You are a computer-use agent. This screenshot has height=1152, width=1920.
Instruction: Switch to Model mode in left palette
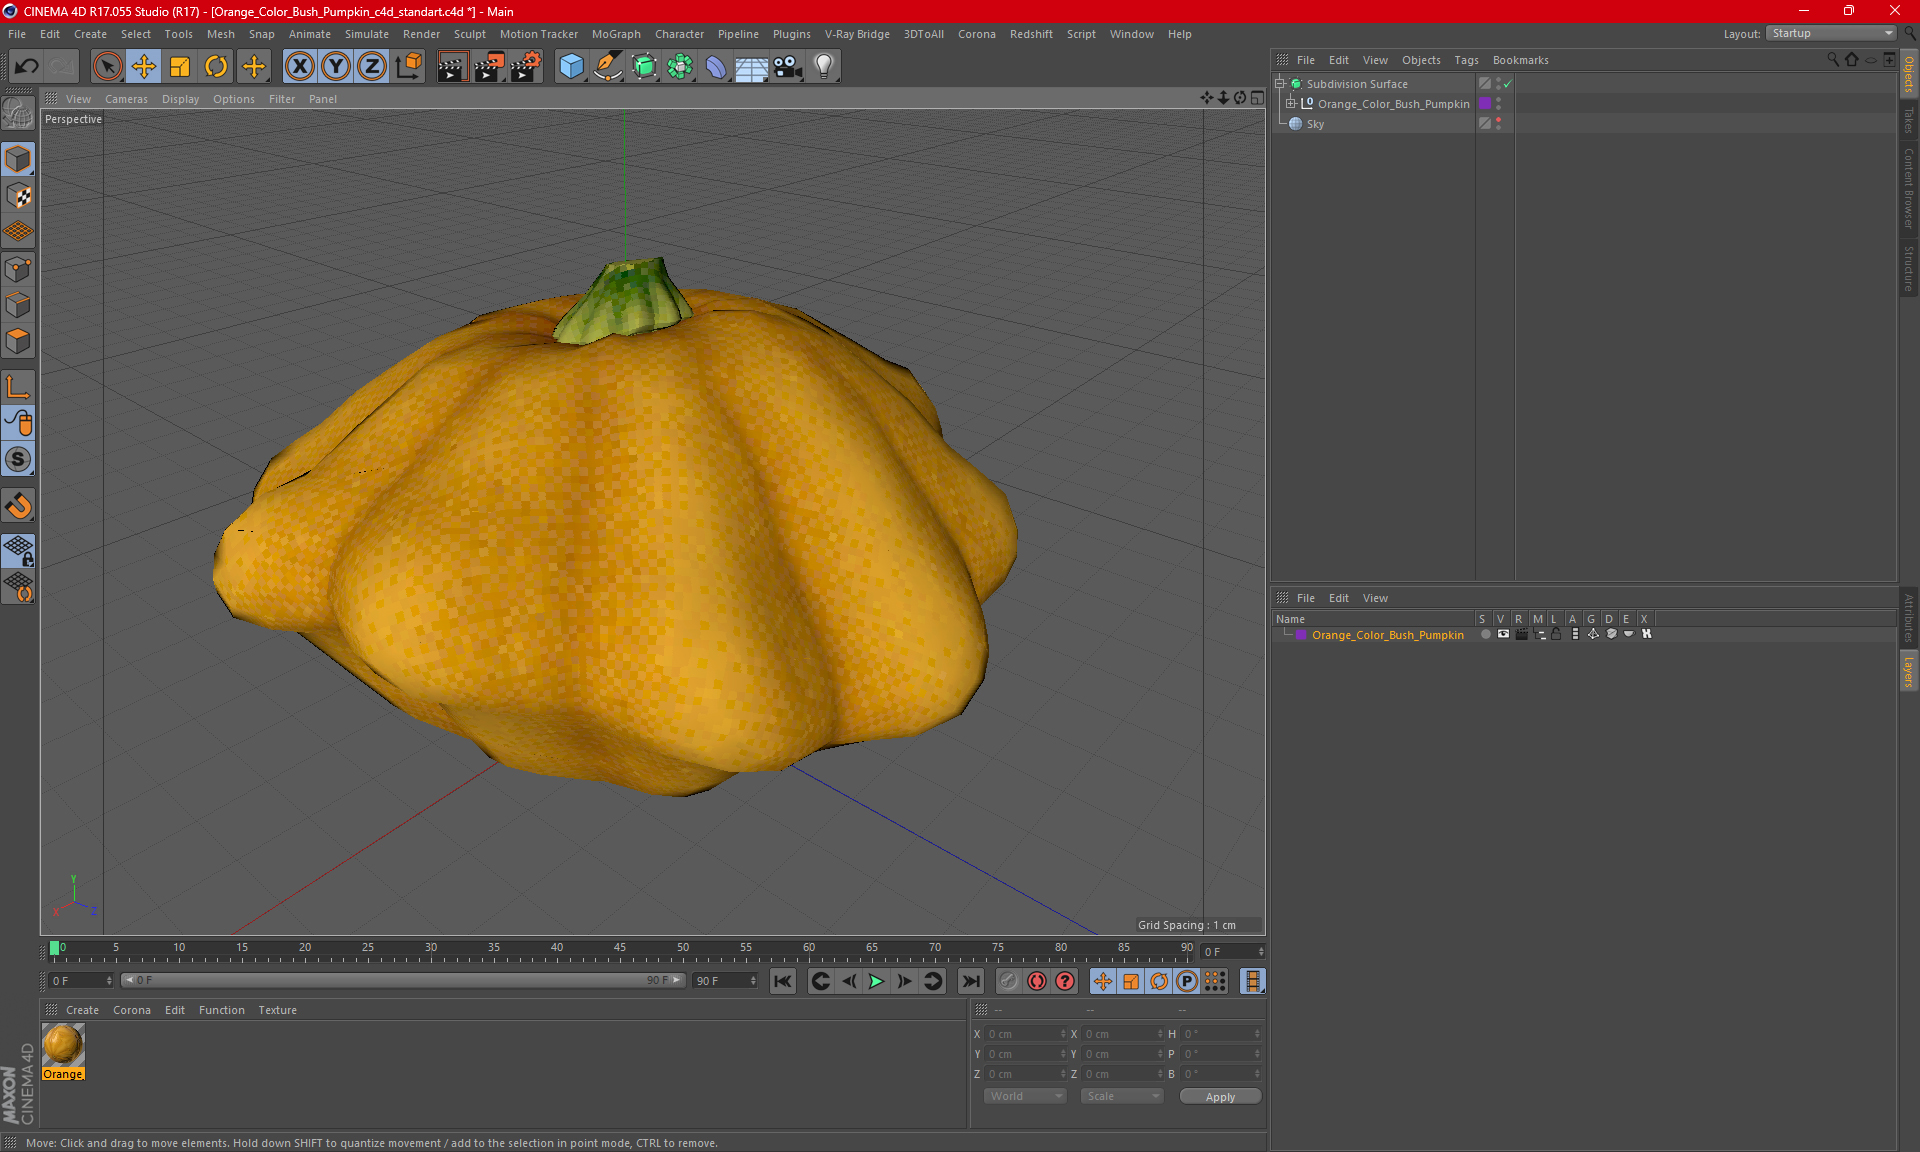click(18, 159)
